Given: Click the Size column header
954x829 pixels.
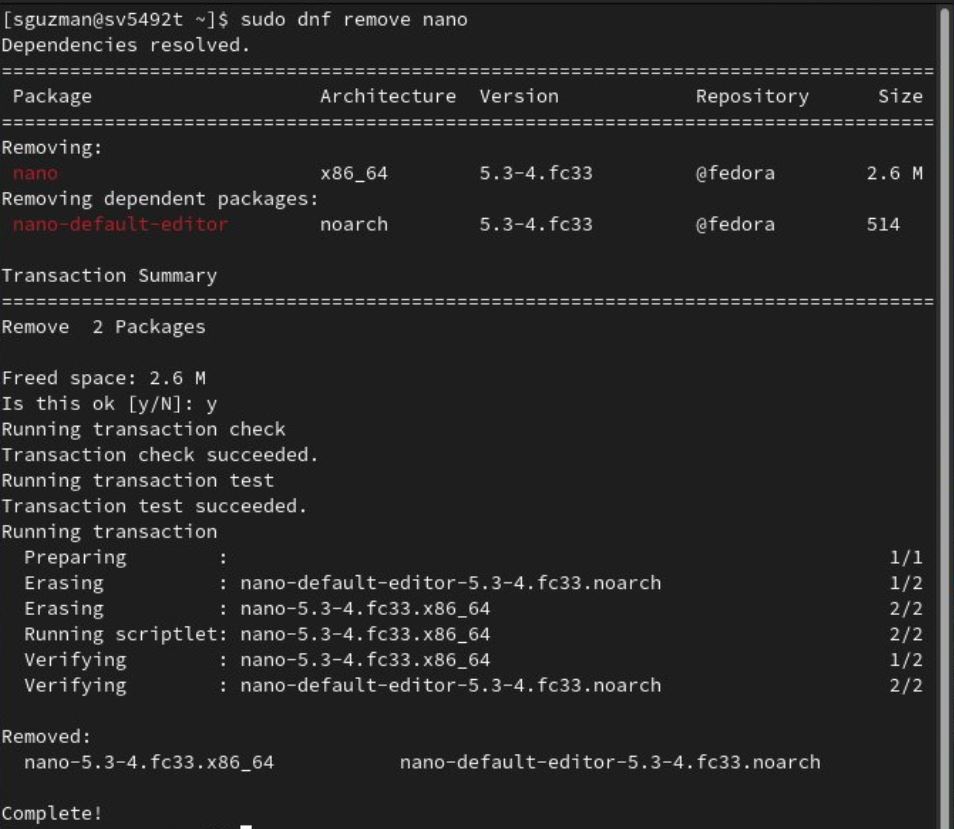Looking at the screenshot, I should click(900, 97).
